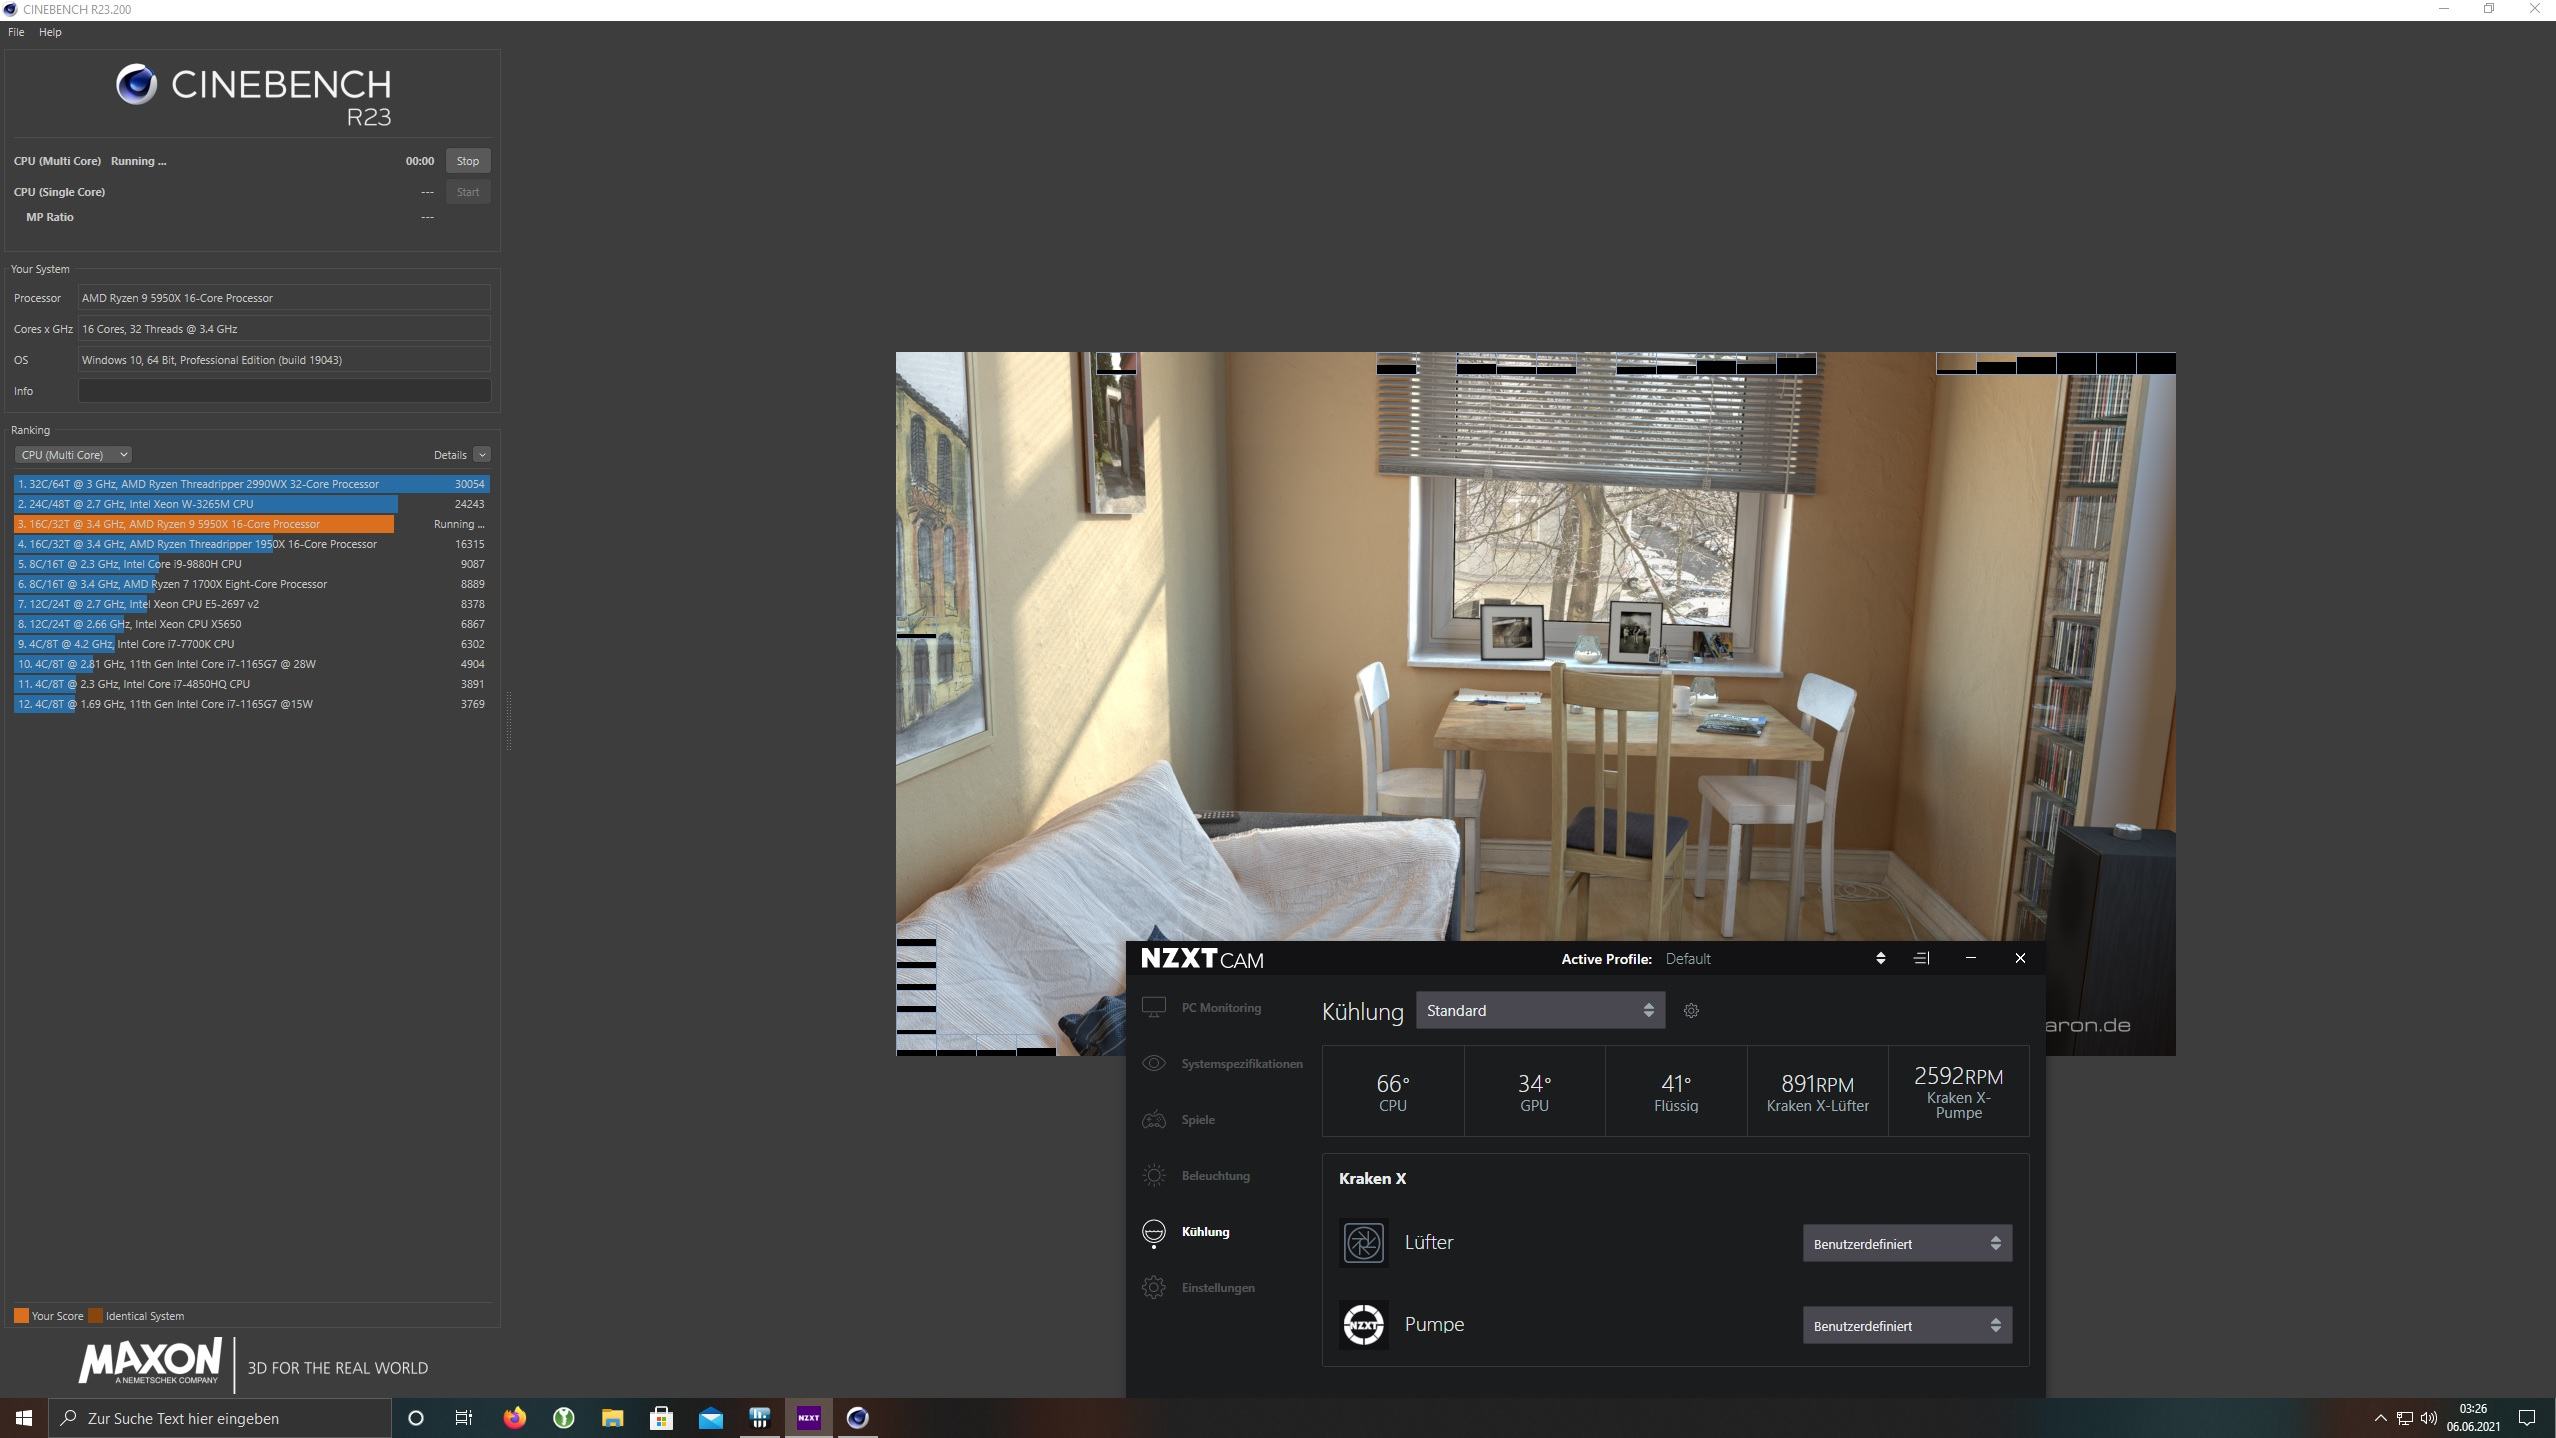Open cooling profile gear settings
This screenshot has height=1438, width=2556.
pos(1691,1010)
